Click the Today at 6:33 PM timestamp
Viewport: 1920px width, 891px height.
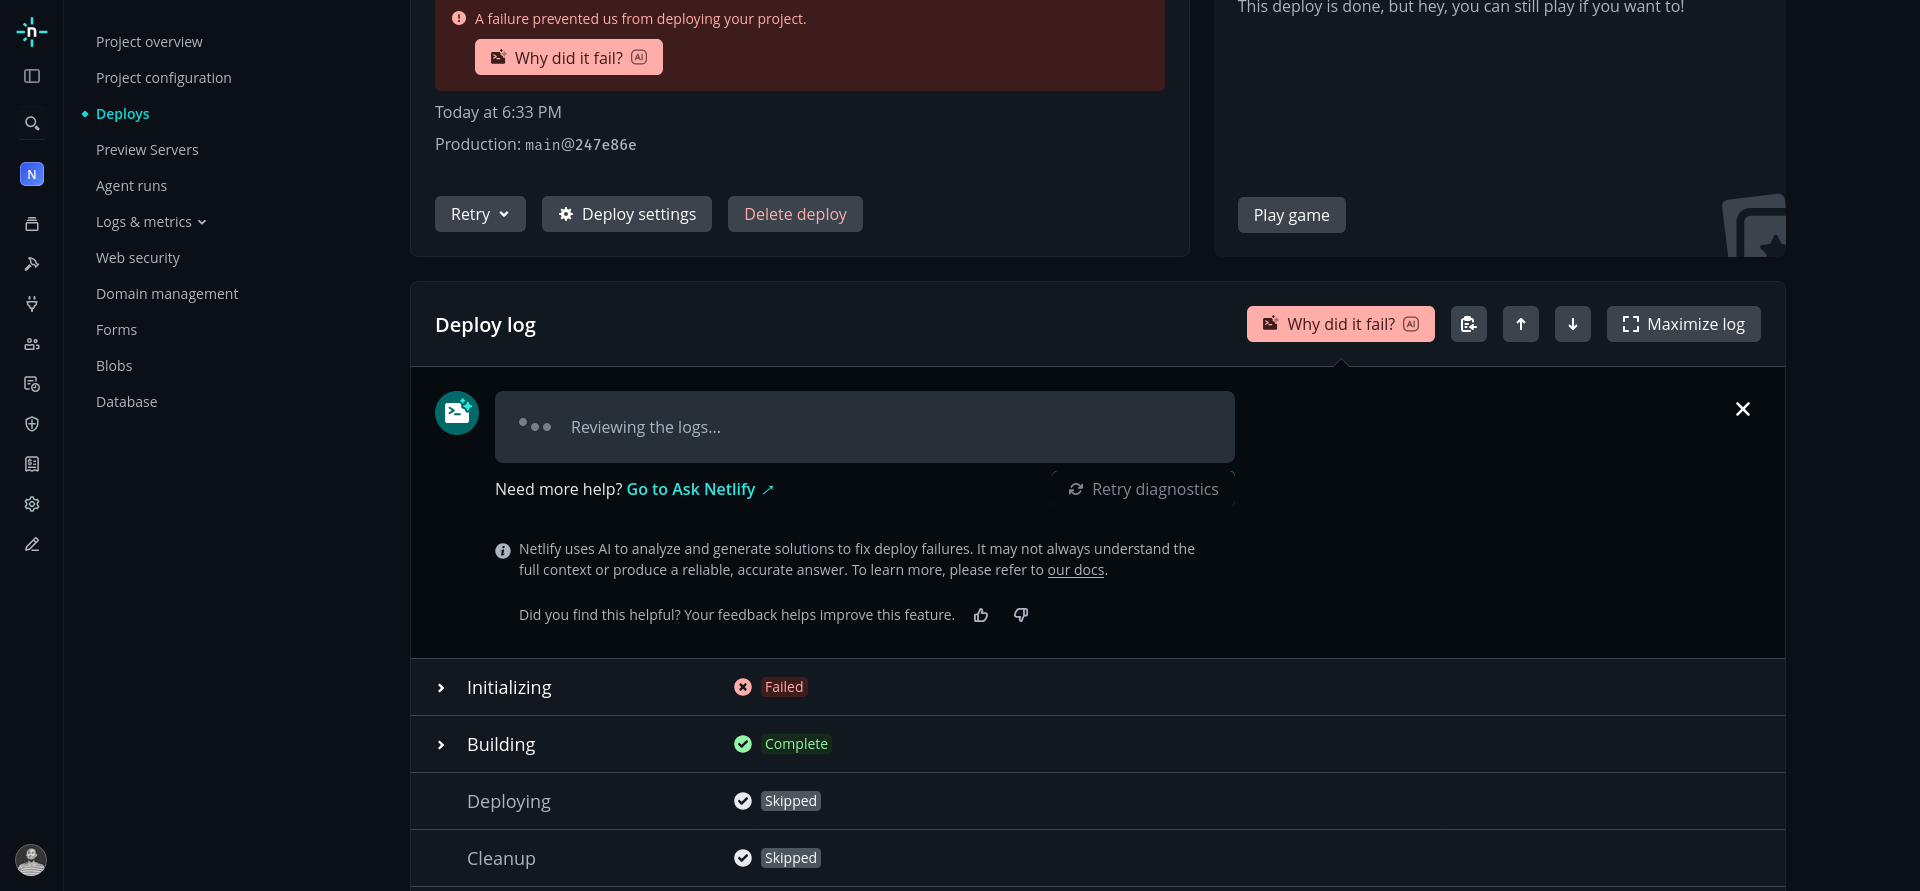(x=498, y=112)
